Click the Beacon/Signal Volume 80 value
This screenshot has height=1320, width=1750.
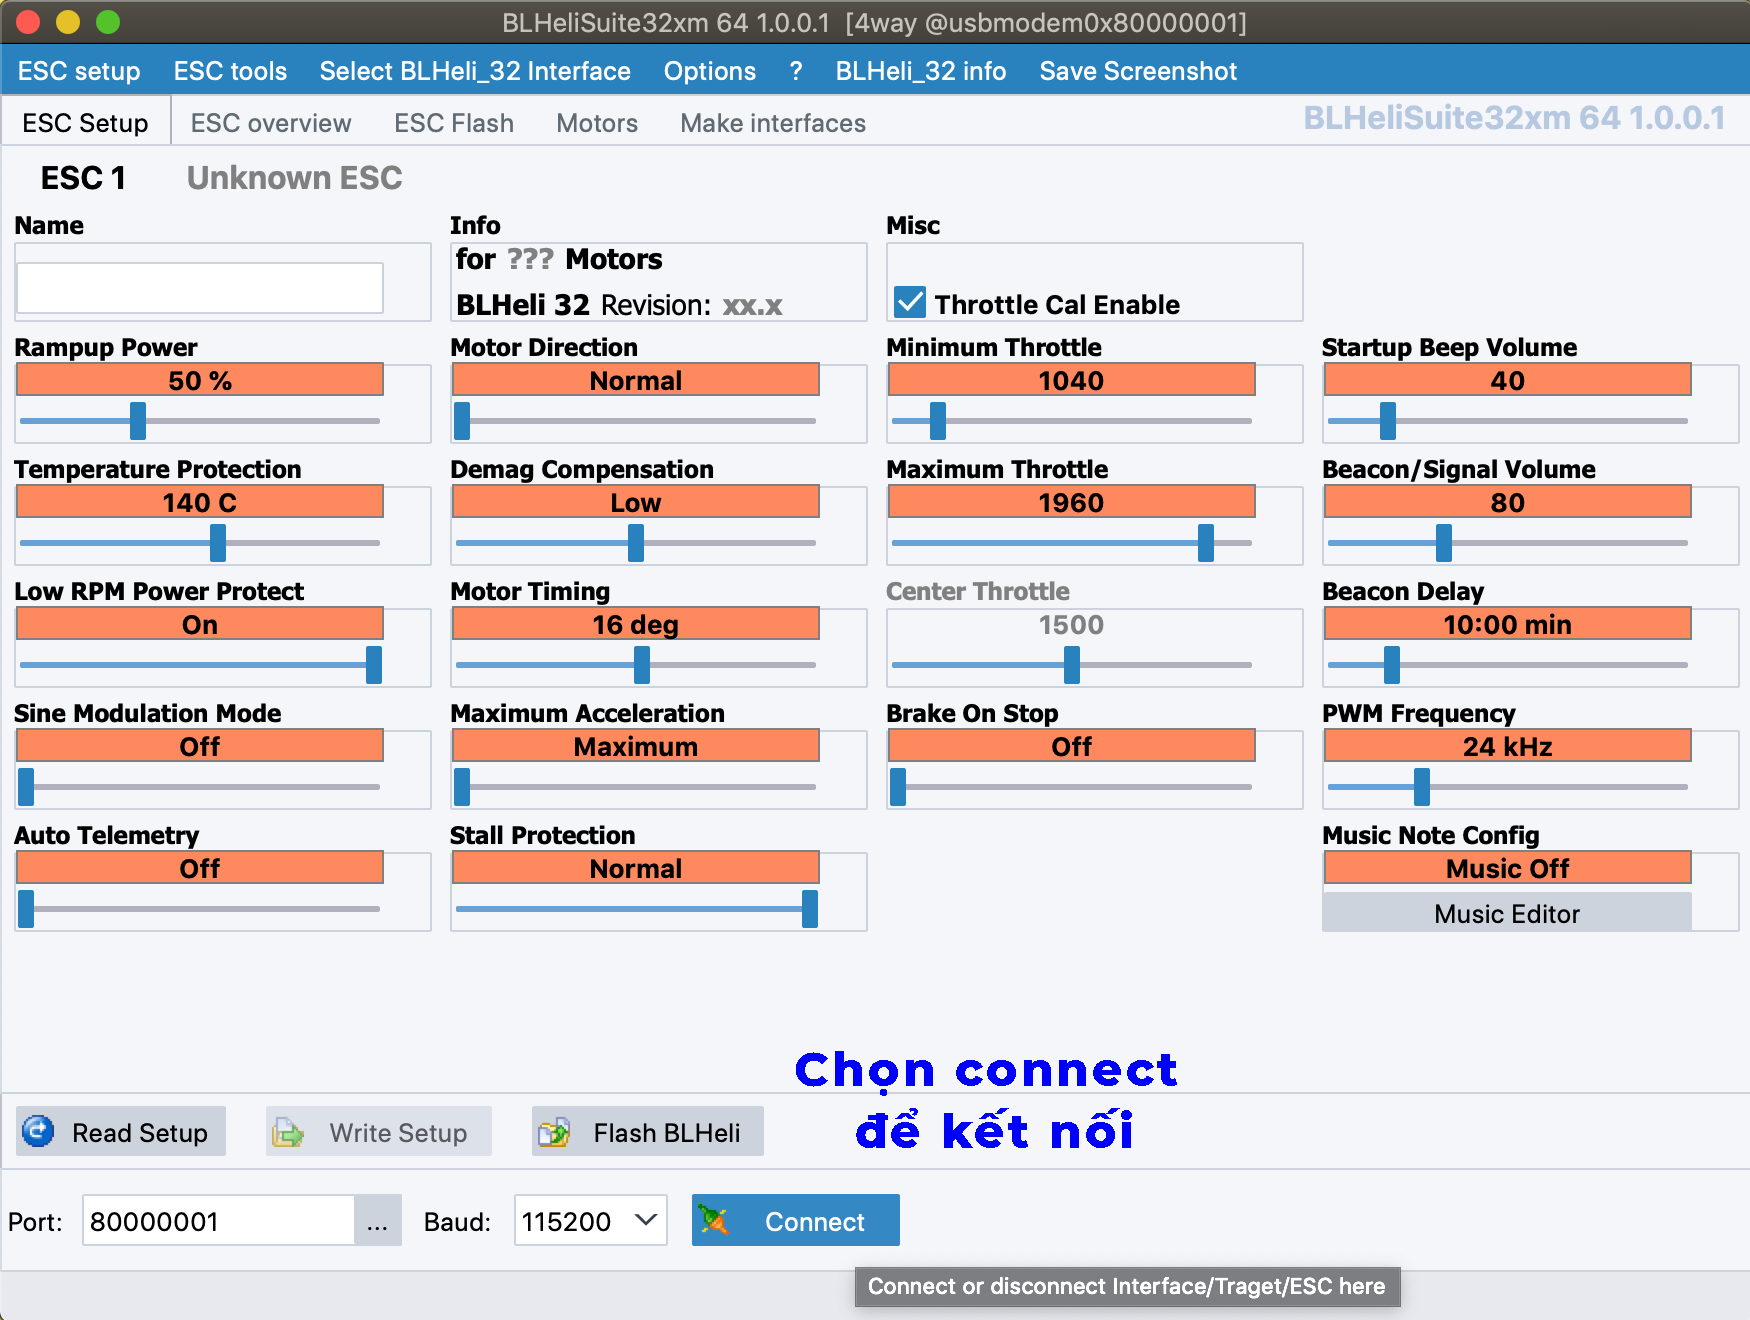1508,502
